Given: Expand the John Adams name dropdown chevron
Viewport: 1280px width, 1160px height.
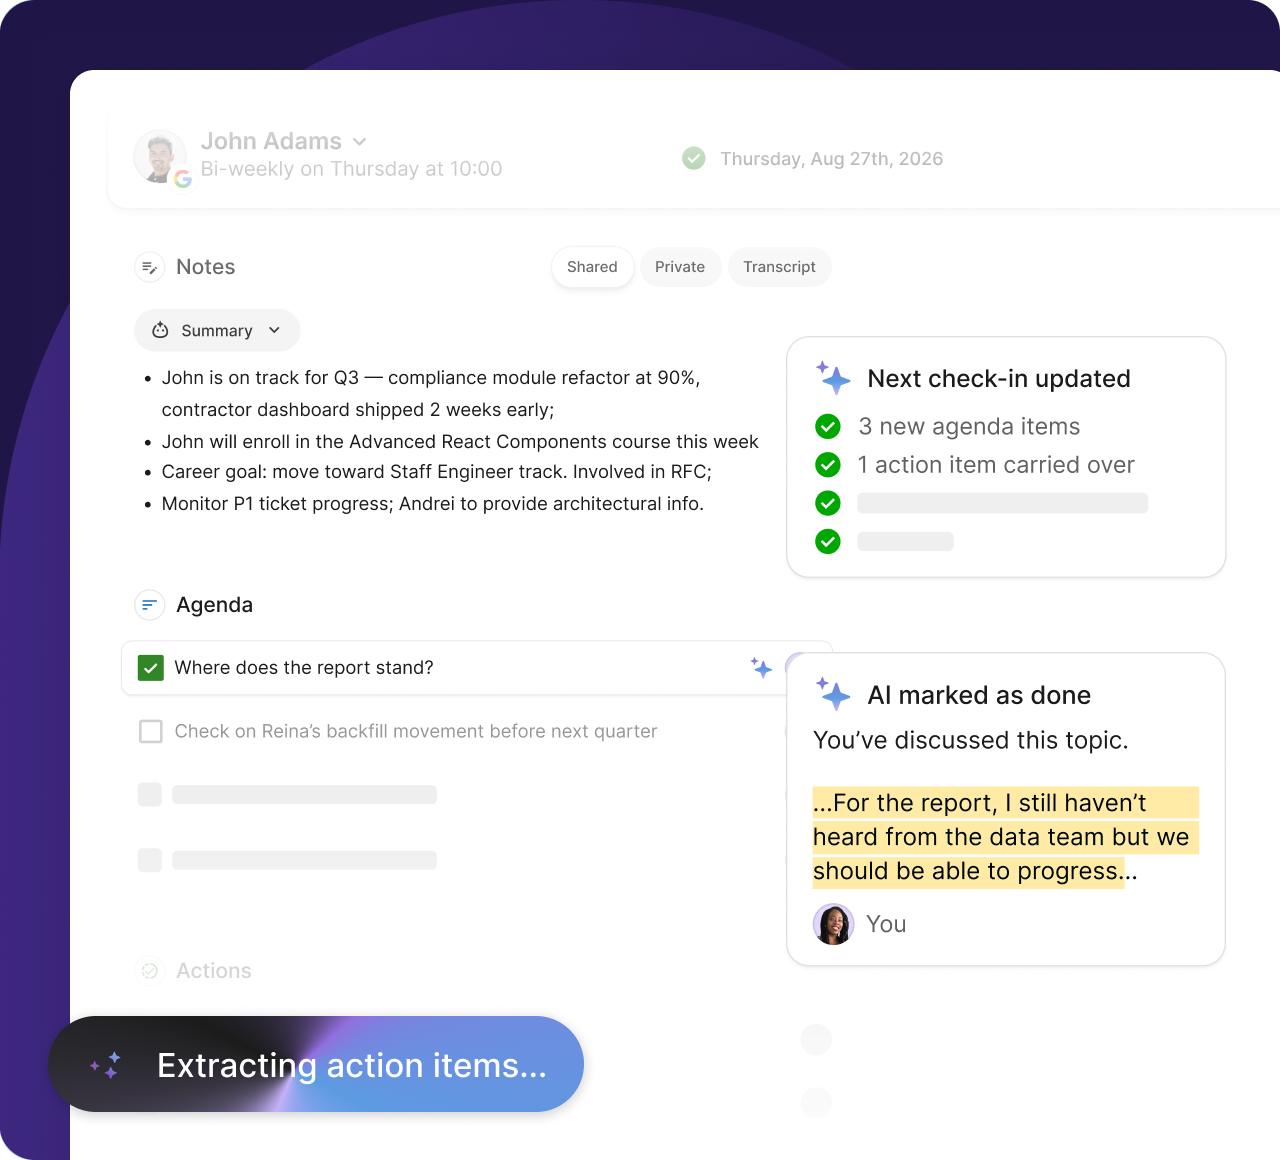Looking at the screenshot, I should (x=360, y=142).
